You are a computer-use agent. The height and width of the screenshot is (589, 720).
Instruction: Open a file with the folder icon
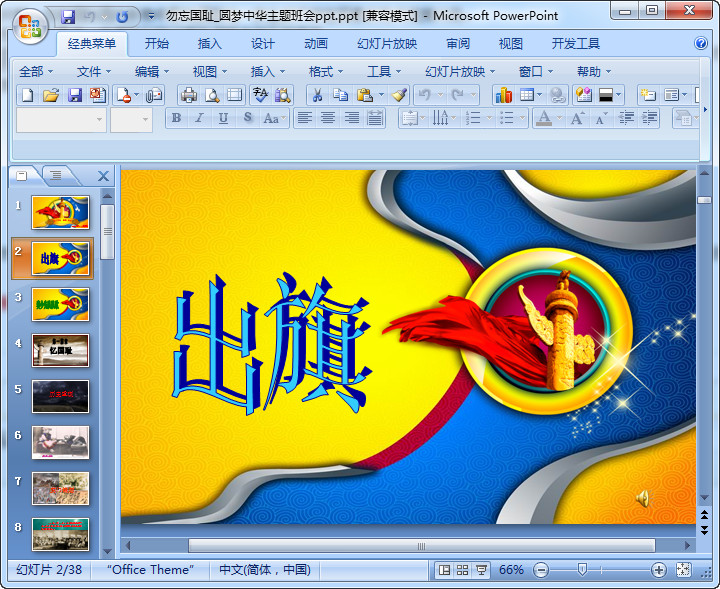click(51, 95)
